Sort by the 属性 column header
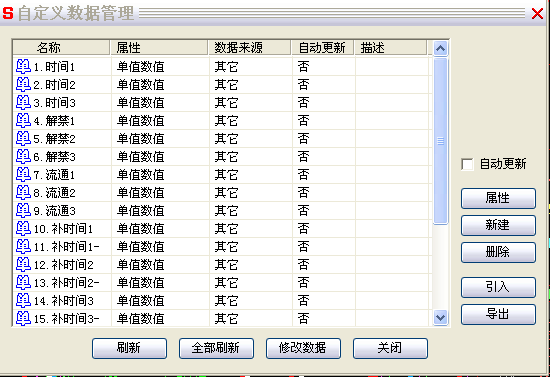 (159, 48)
